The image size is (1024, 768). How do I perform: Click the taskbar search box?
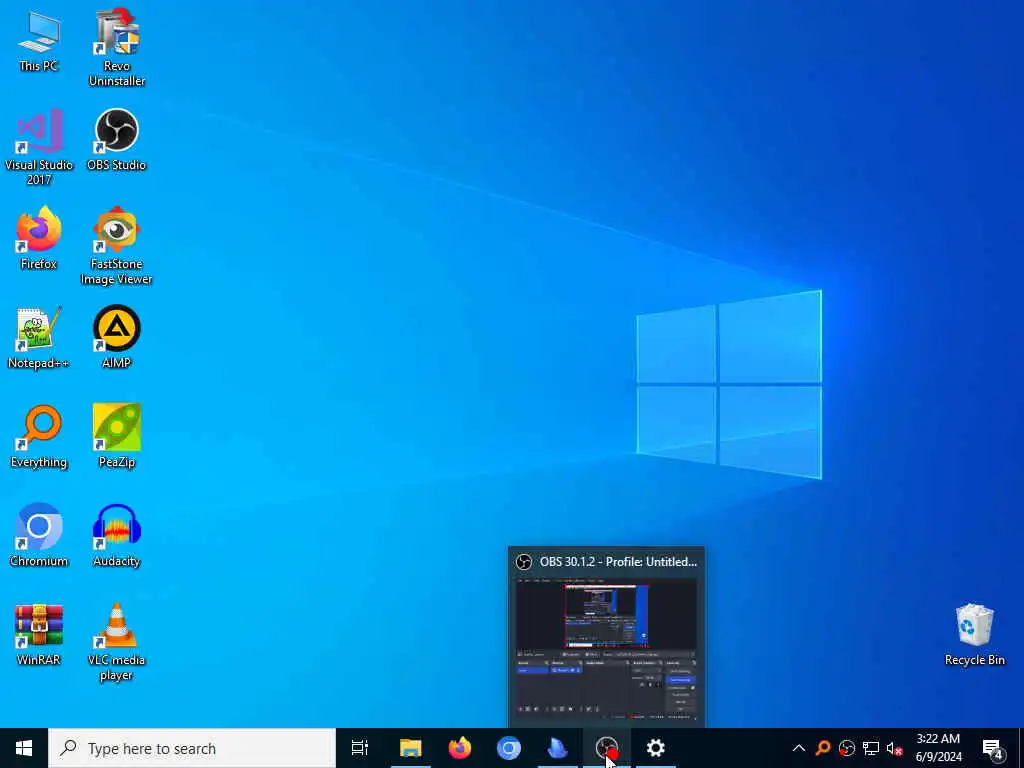coord(192,748)
